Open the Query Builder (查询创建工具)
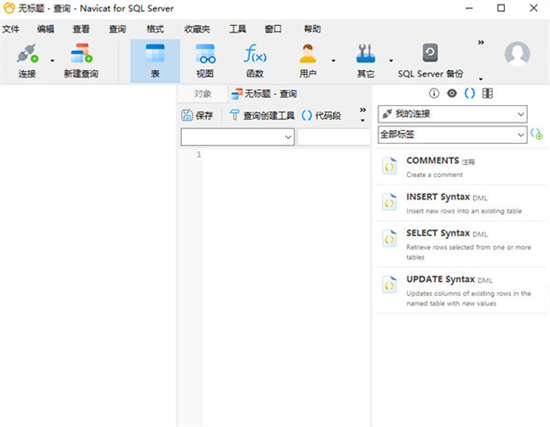Viewport: 550px width, 427px height. [x=262, y=115]
